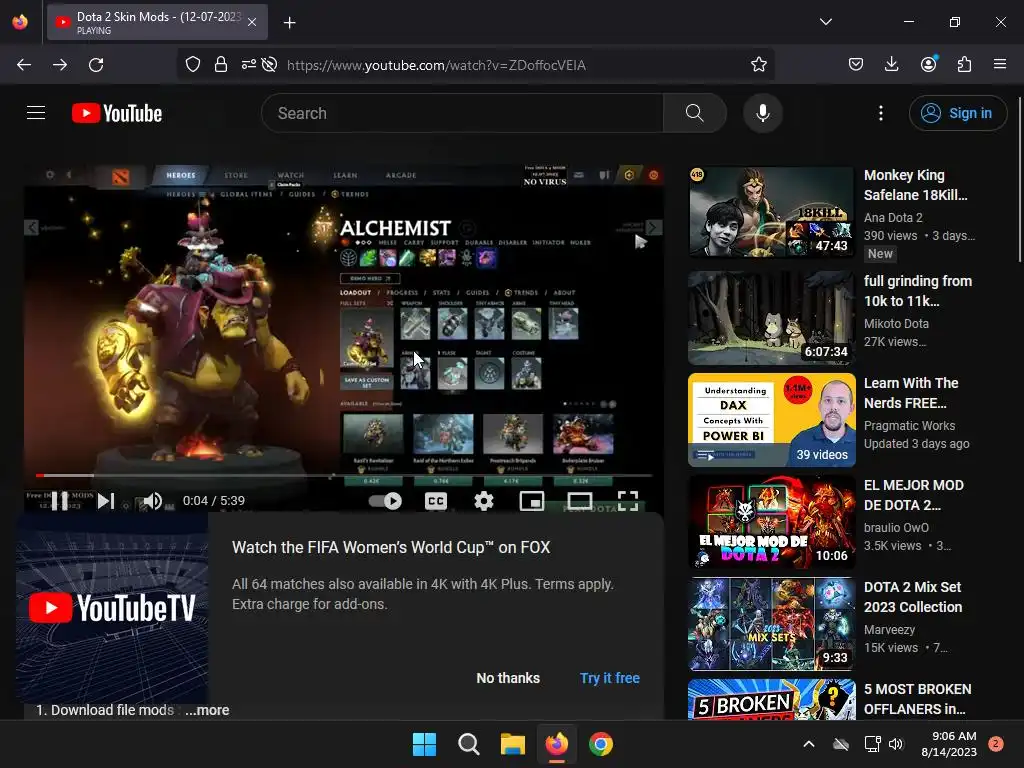Open extensions puzzle icon
Viewport: 1024px width, 768px height.
[964, 64]
